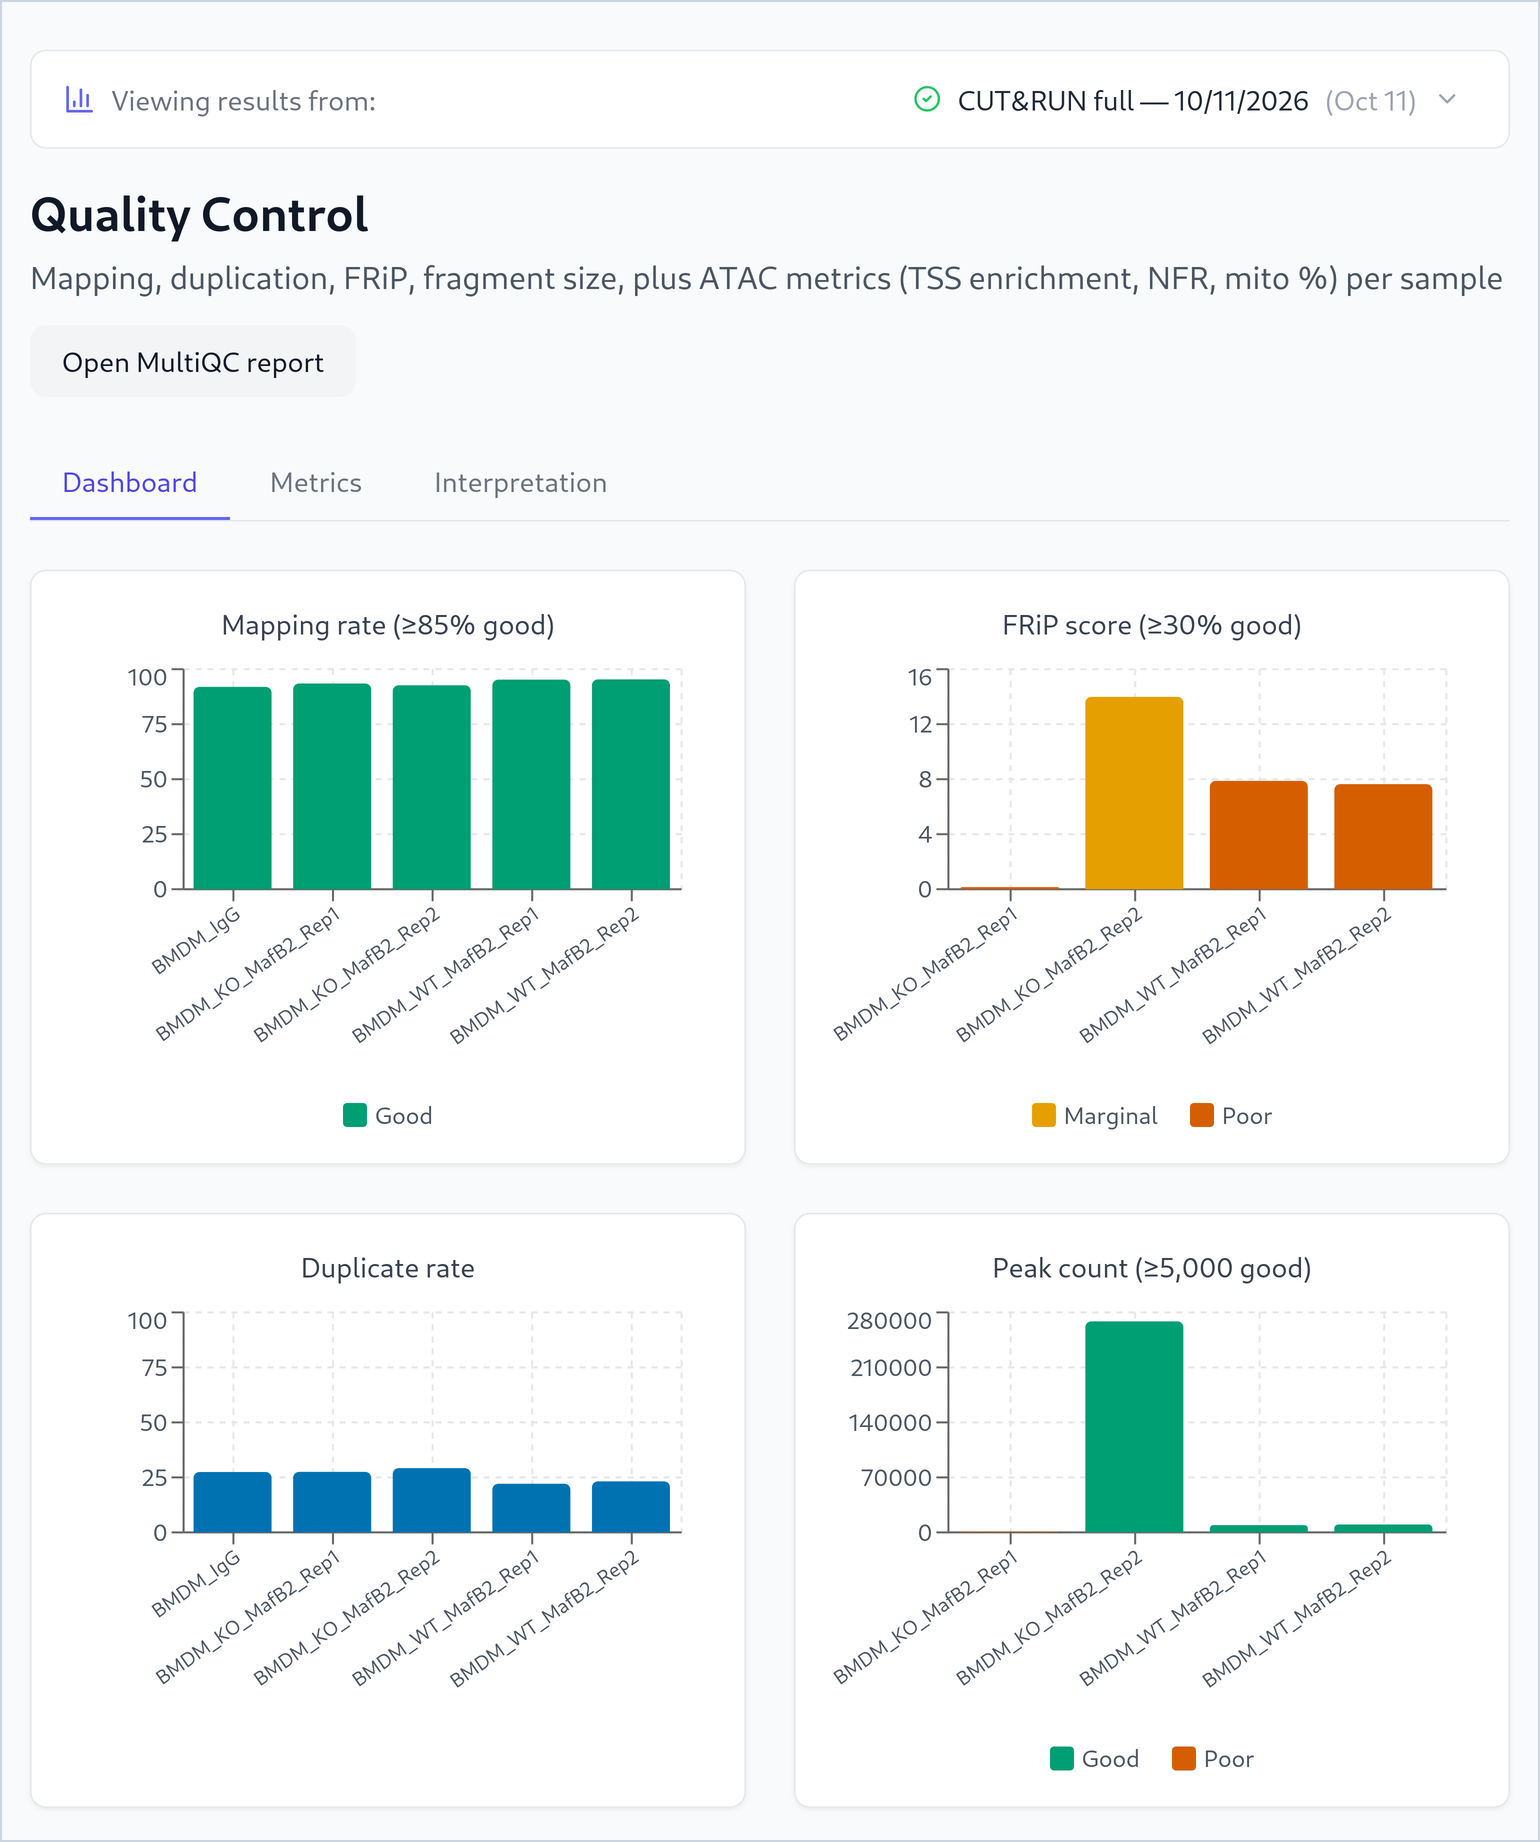
Task: Pick the BMDM_WT_MafB2_Rep1 bar in Duplicate rate
Action: click(531, 1508)
